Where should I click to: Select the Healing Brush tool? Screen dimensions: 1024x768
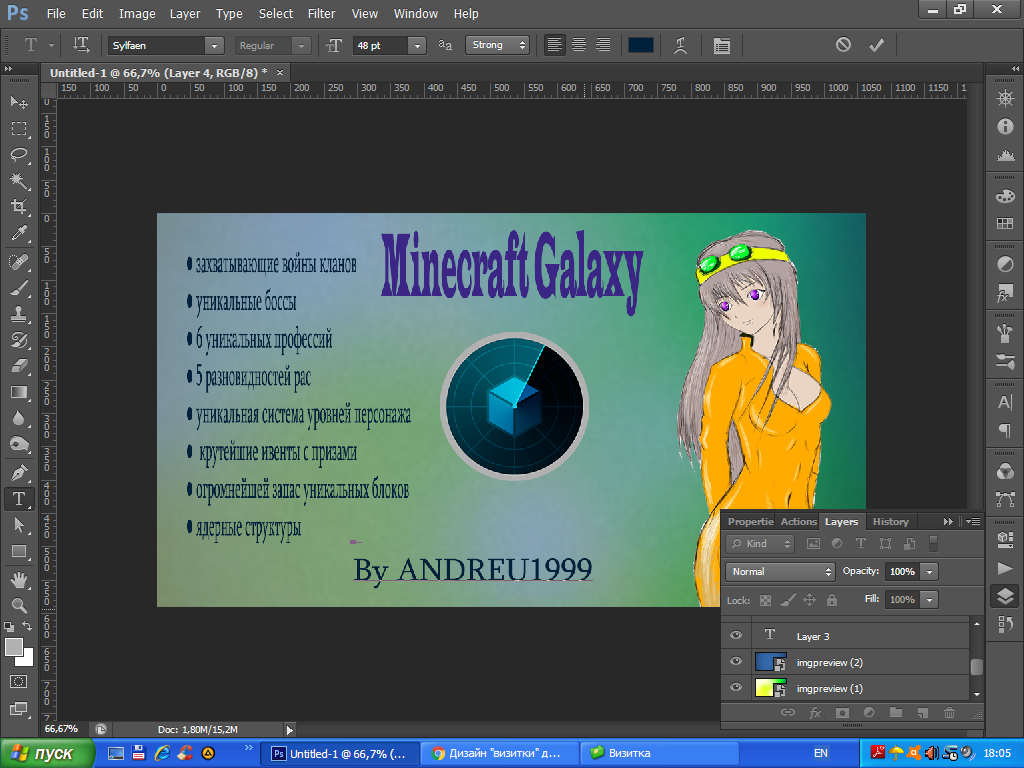[x=19, y=262]
